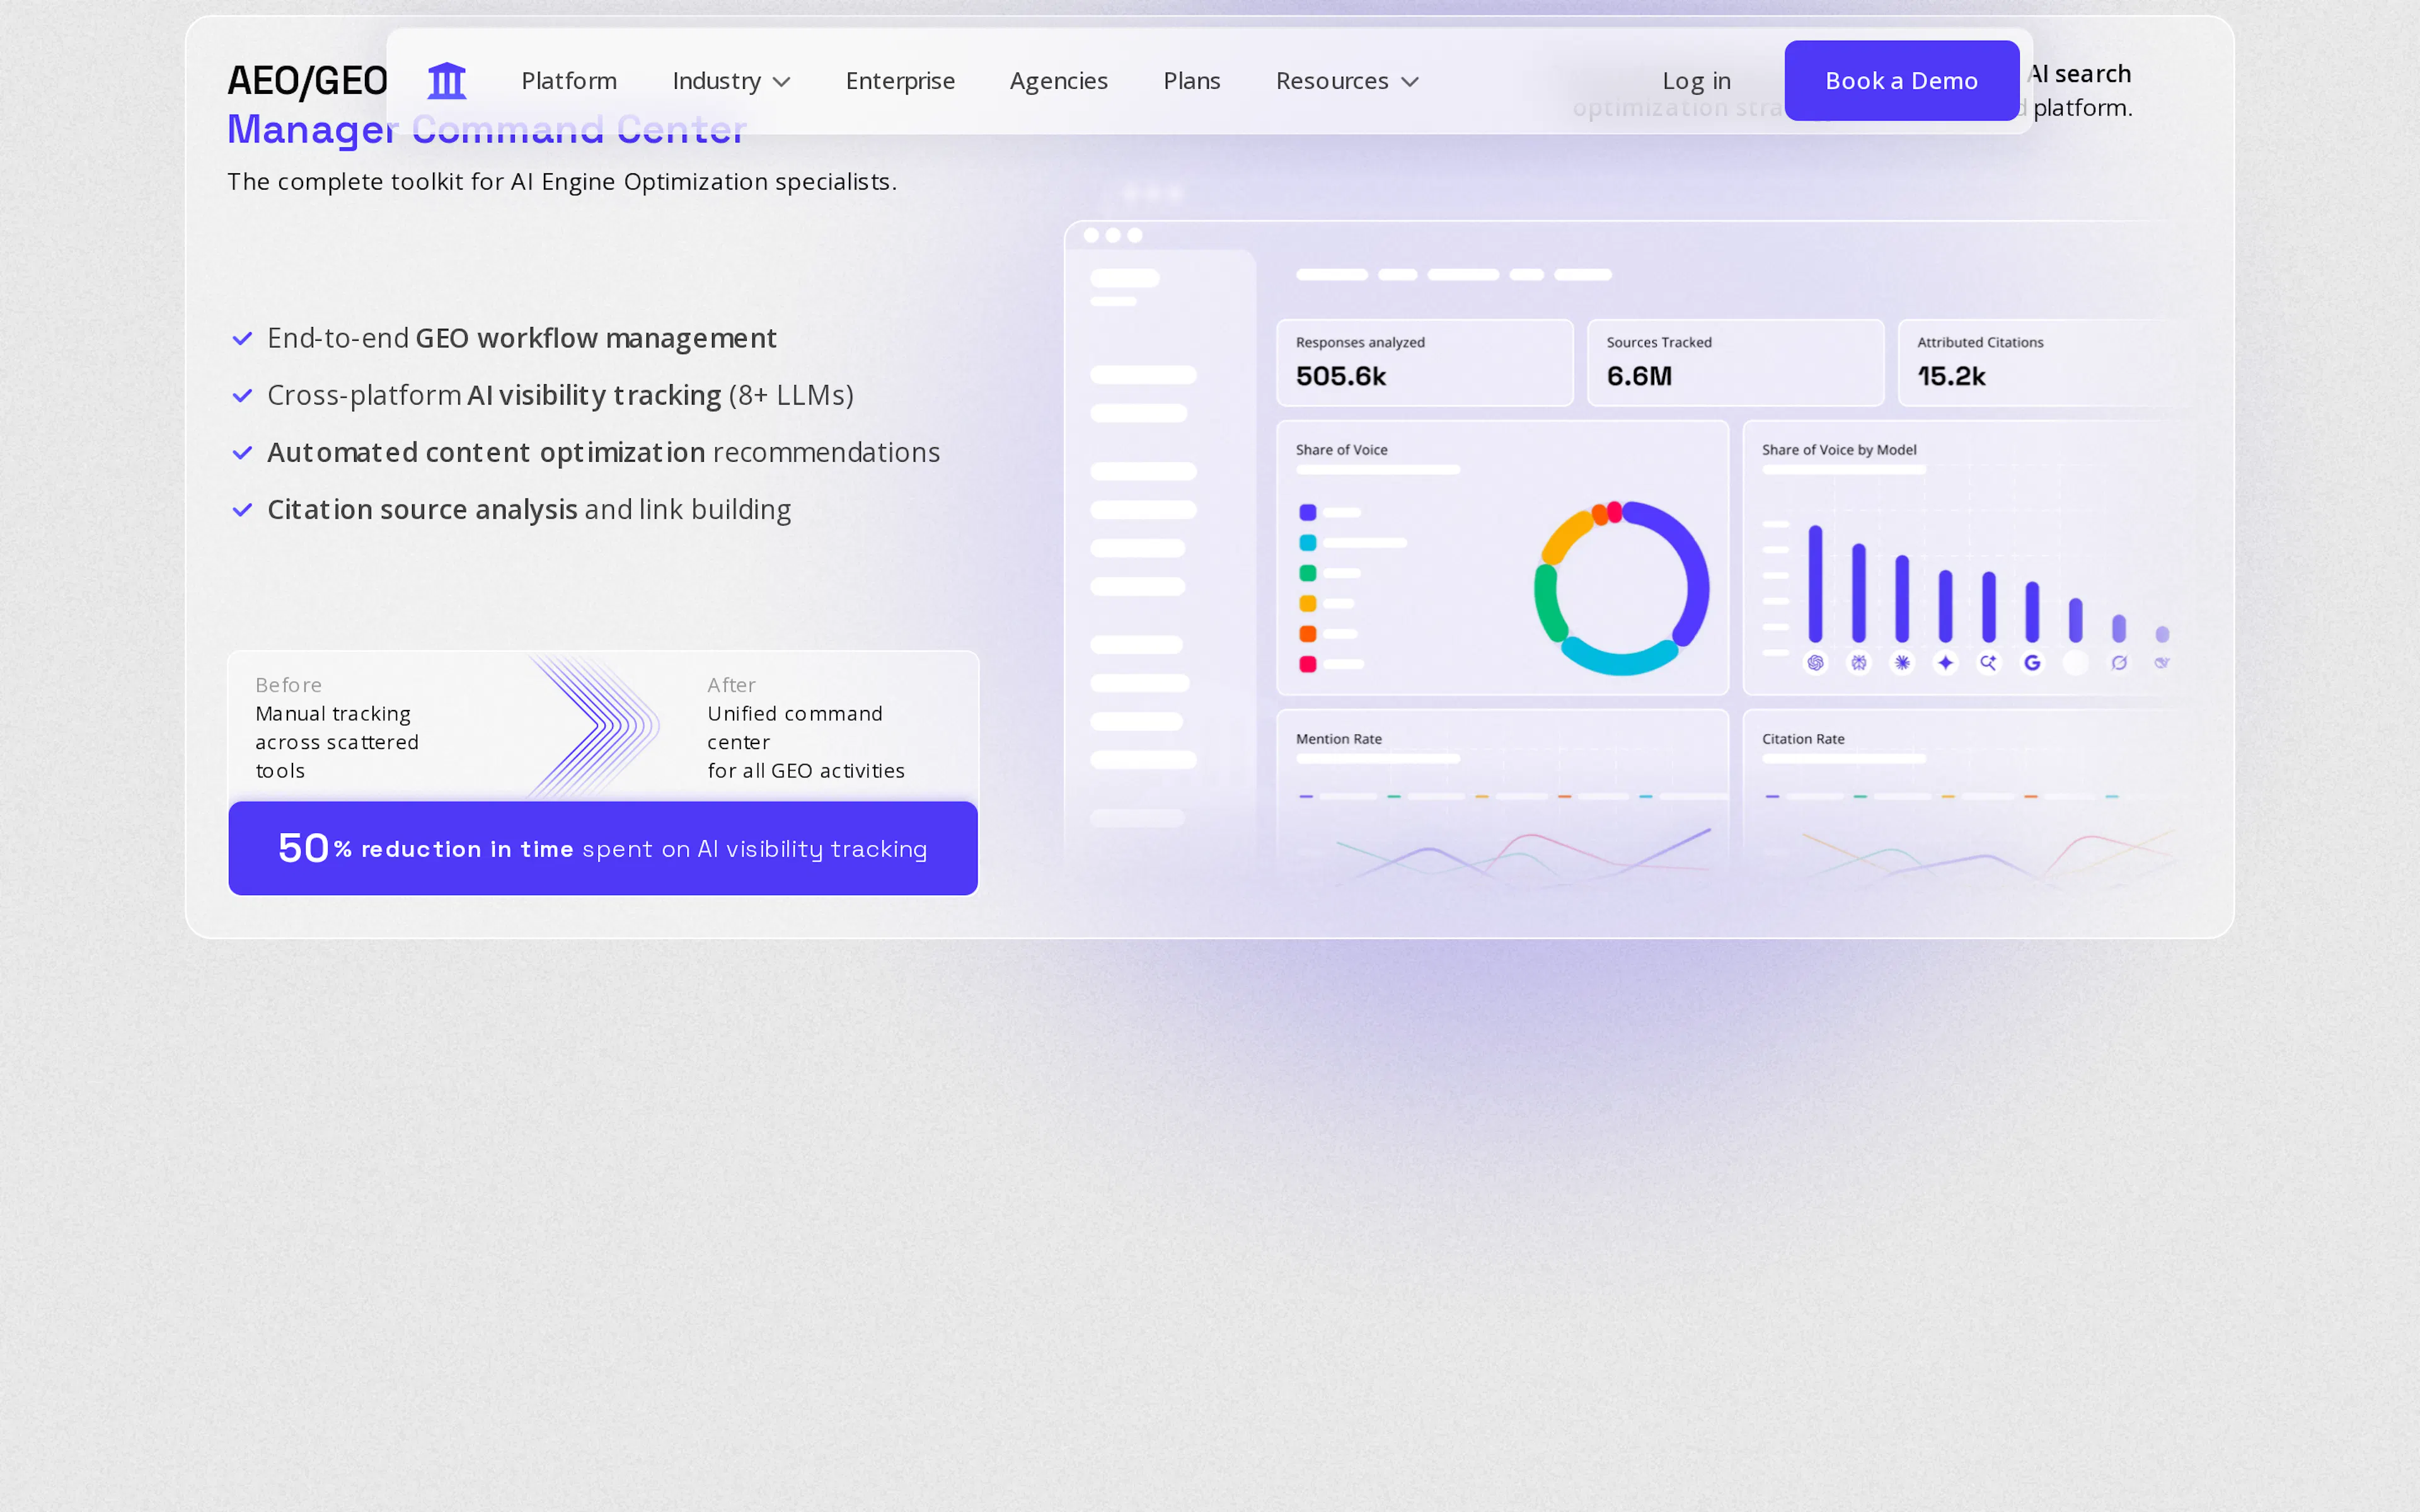Click the Book a Demo button
The image size is (2420, 1512).
[1901, 81]
